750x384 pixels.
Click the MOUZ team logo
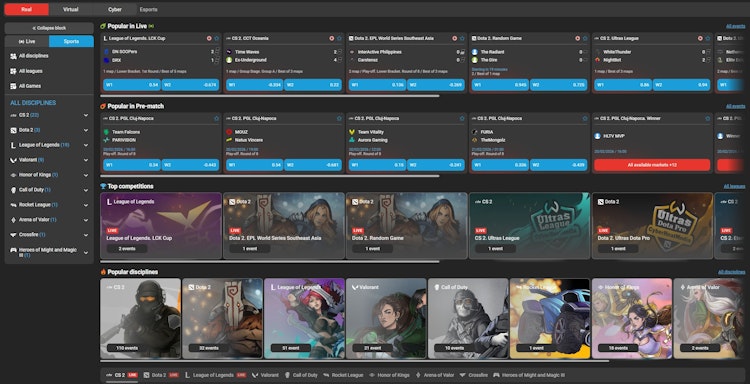[x=229, y=132]
